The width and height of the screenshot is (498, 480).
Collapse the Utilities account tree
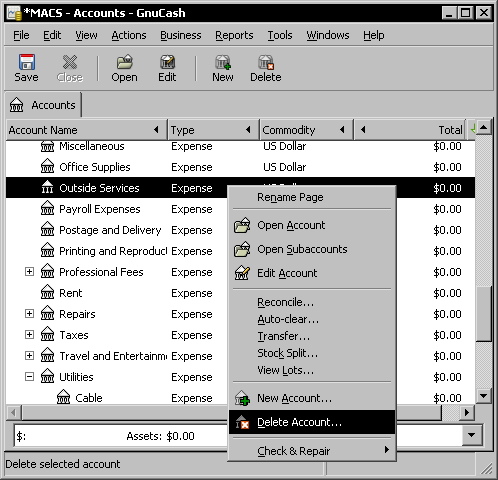click(x=29, y=377)
